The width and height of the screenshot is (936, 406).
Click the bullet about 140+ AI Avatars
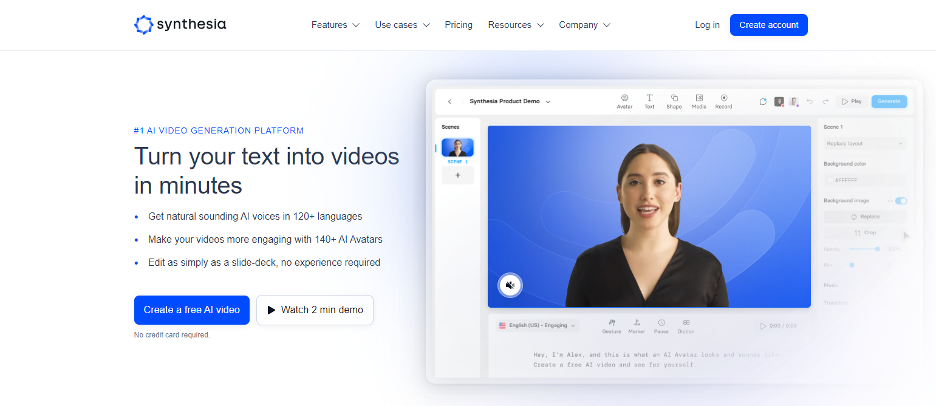tap(266, 239)
